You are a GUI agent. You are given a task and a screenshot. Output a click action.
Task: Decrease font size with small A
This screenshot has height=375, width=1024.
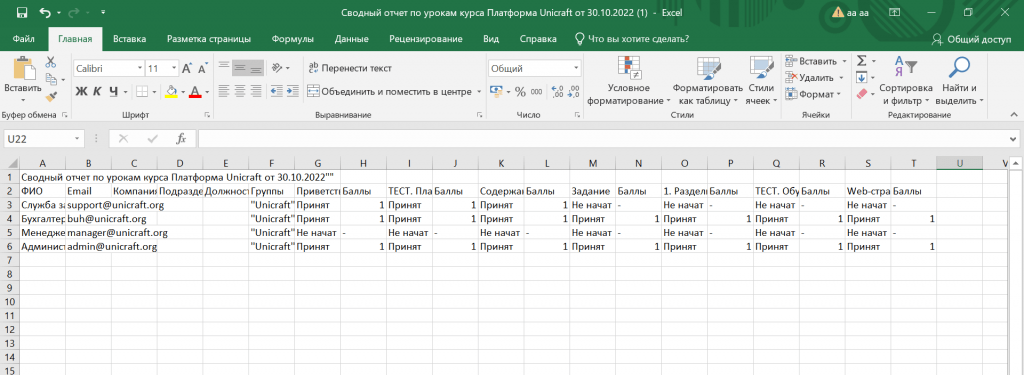(x=202, y=68)
